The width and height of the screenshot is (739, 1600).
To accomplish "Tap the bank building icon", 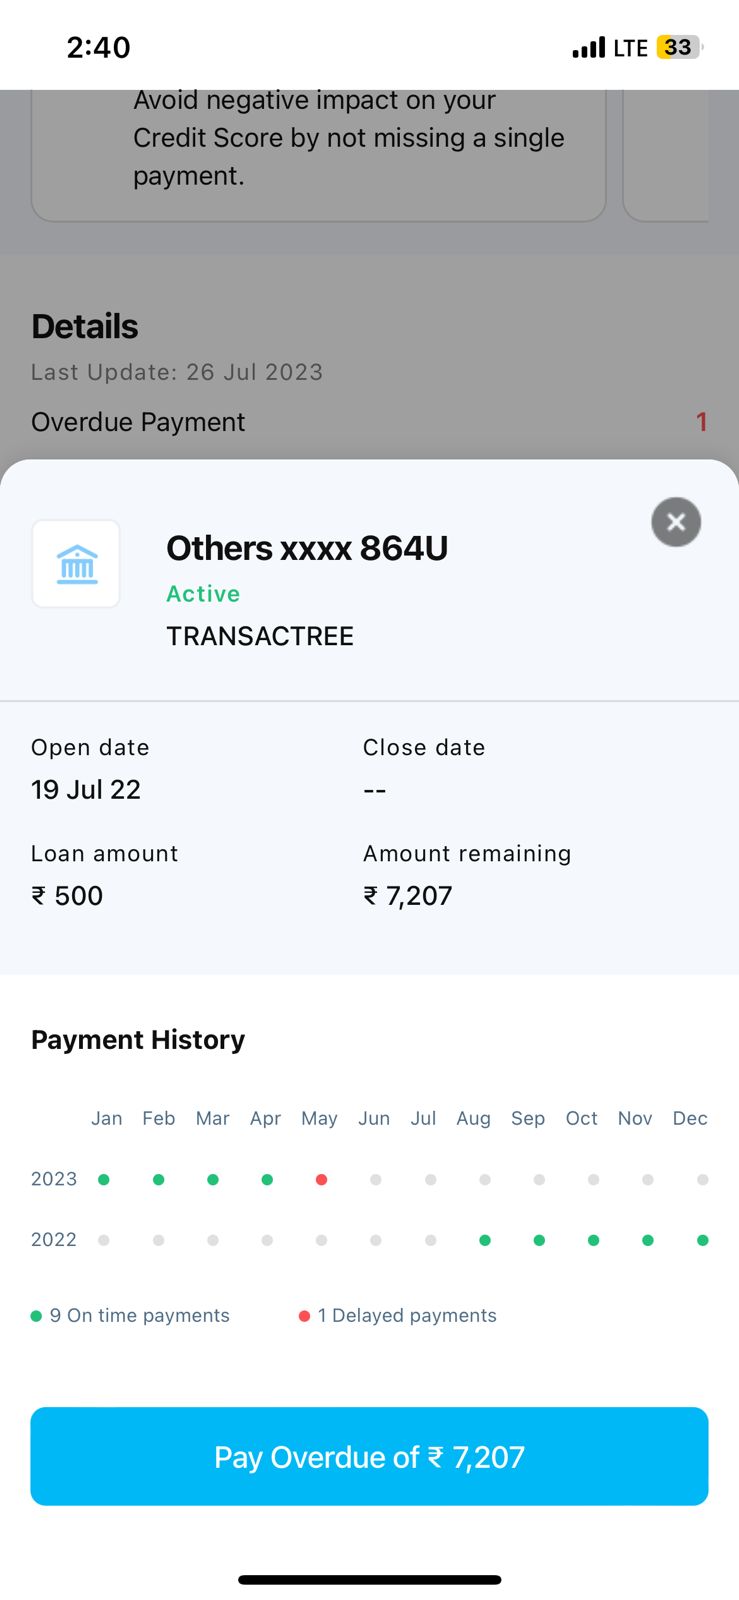I will (x=77, y=564).
